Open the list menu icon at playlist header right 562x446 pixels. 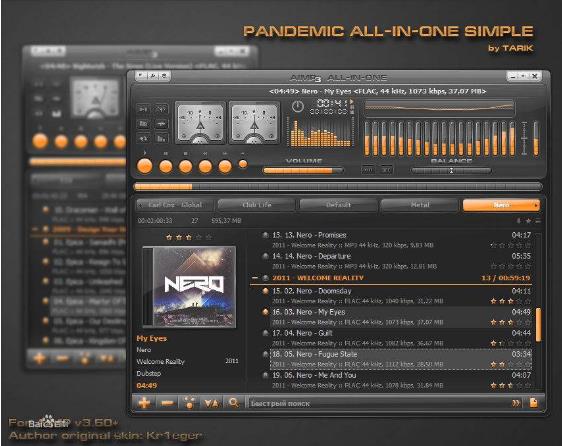538,221
